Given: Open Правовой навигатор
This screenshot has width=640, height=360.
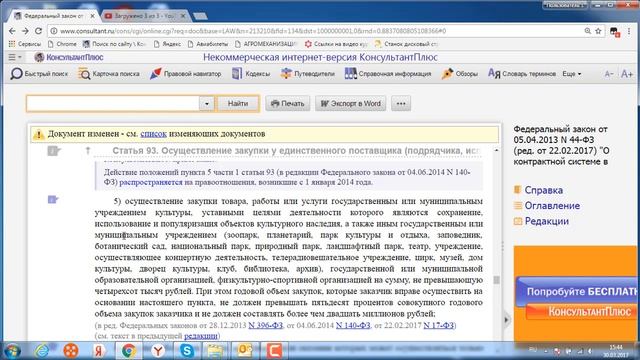Looking at the screenshot, I should (186, 74).
